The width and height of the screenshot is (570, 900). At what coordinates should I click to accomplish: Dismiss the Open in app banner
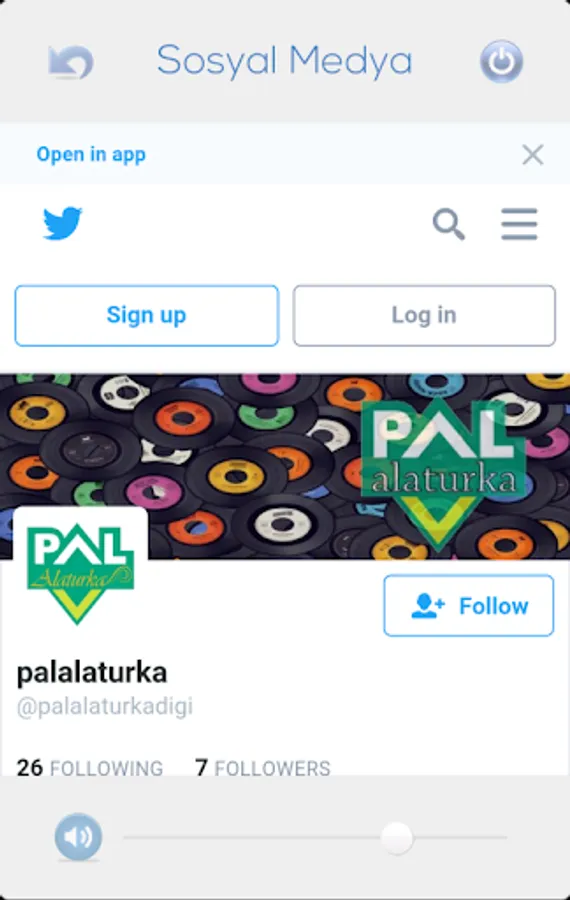[533, 154]
